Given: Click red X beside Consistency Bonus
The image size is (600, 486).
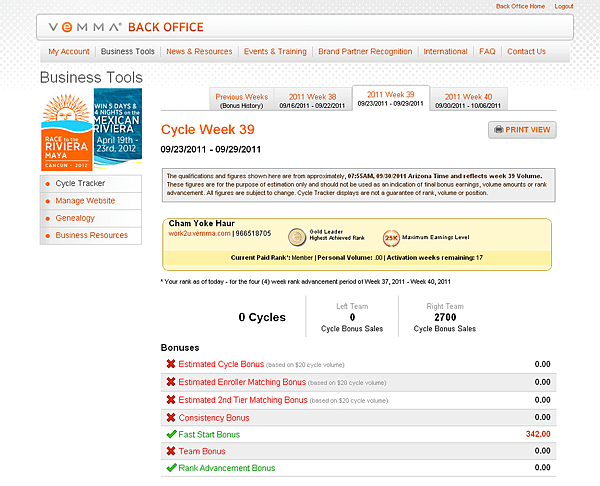Looking at the screenshot, I should click(171, 417).
